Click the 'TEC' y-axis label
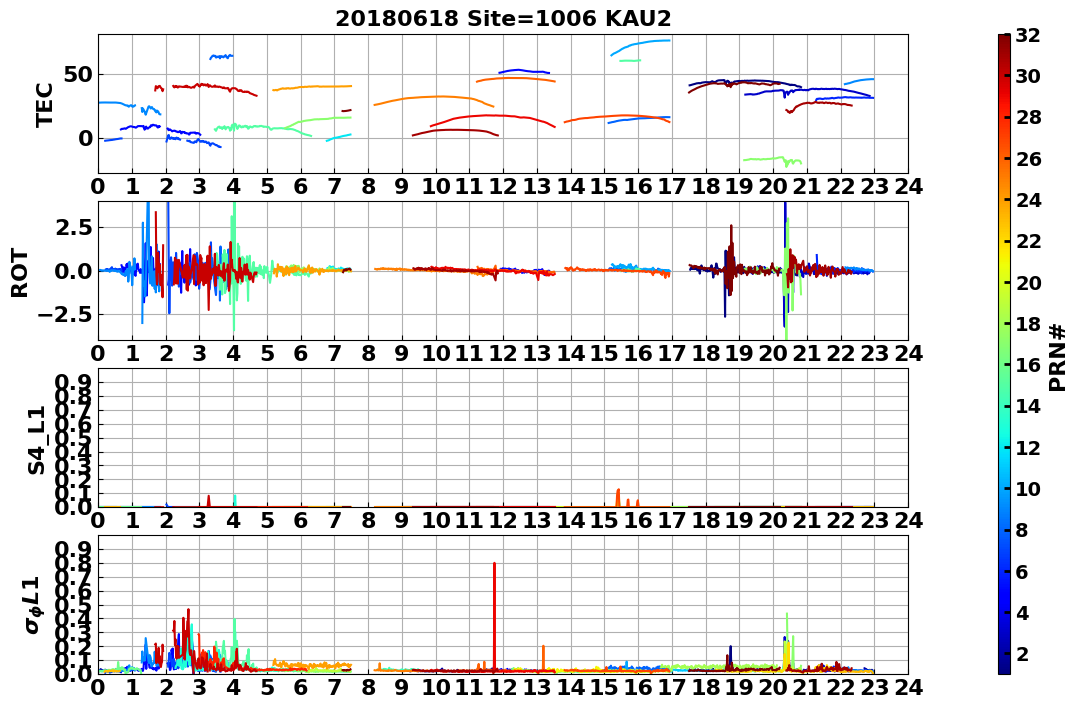1077x709 pixels. coord(44,104)
